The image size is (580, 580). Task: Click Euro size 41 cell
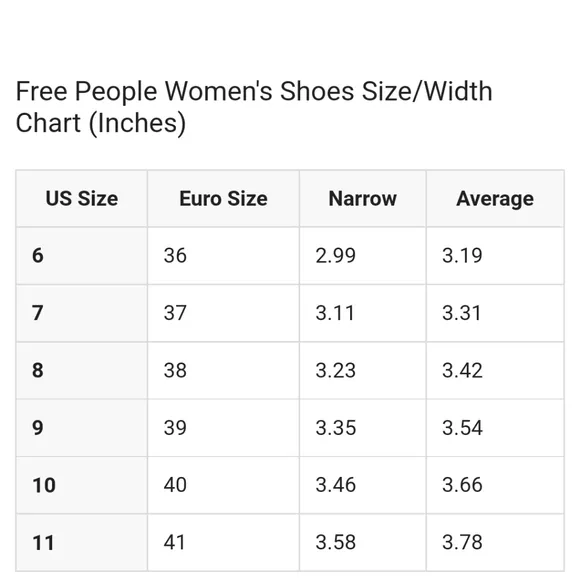(x=223, y=542)
